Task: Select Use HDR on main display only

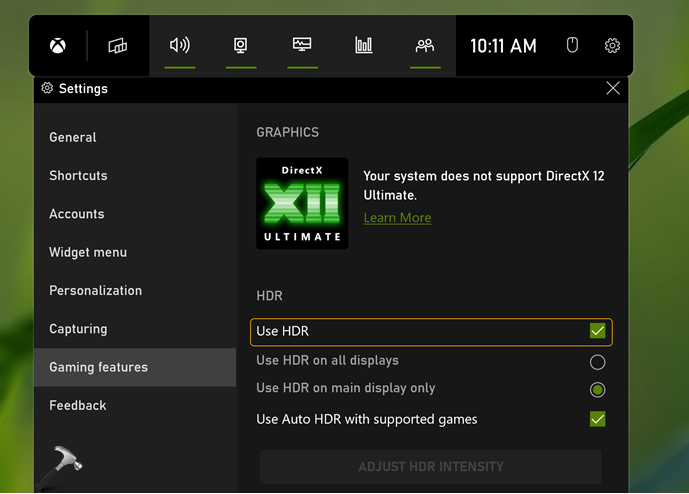Action: (597, 389)
